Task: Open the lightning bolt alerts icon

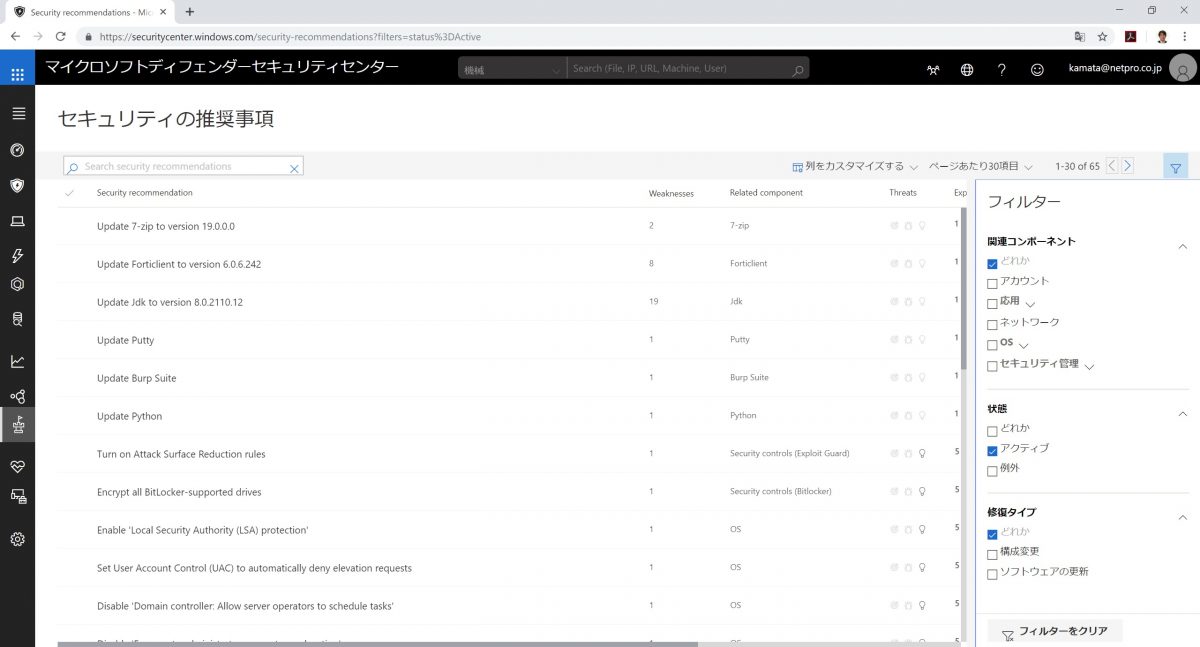Action: click(x=17, y=256)
